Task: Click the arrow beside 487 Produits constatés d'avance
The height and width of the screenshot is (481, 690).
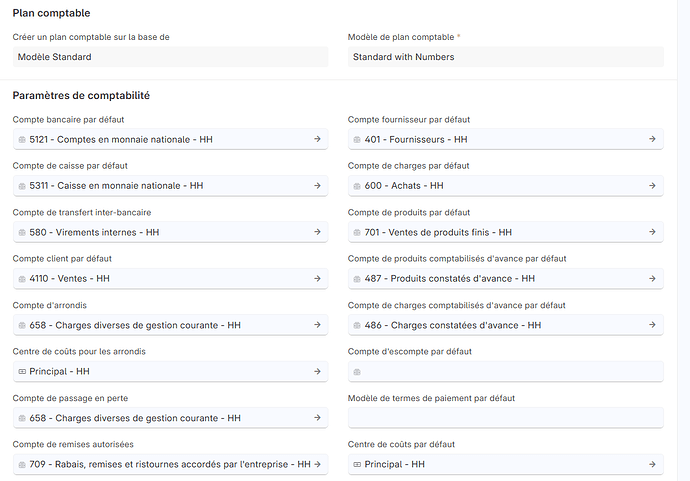Action: [652, 279]
